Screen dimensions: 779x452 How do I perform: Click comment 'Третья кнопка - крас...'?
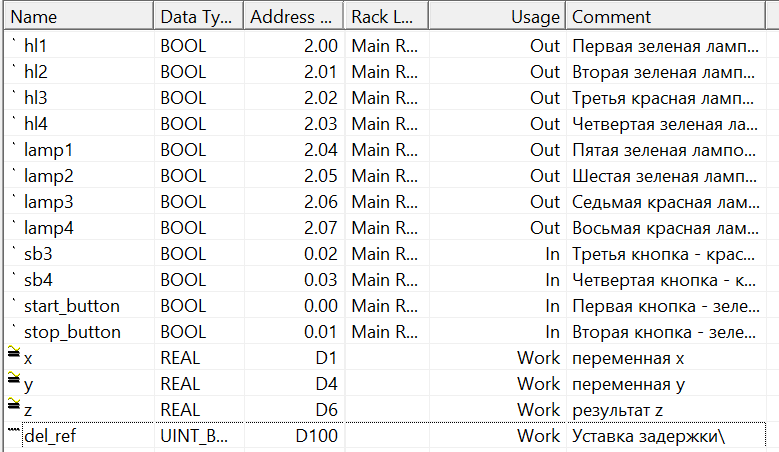click(663, 254)
